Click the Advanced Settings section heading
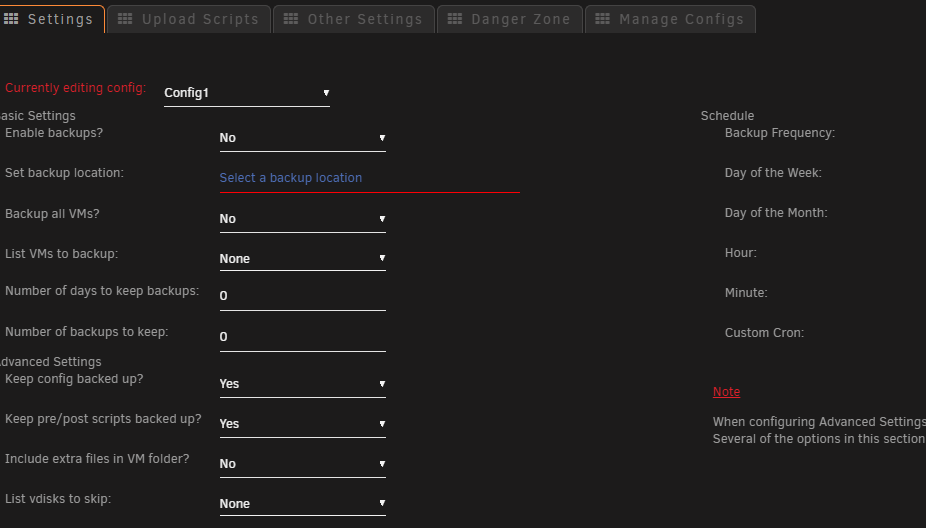Image resolution: width=926 pixels, height=528 pixels. click(51, 362)
